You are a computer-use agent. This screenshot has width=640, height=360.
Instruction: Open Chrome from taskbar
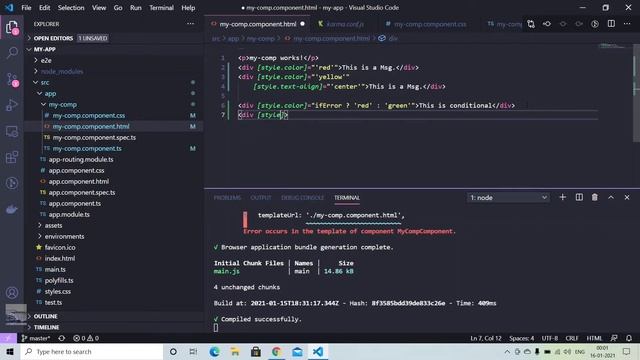277,351
